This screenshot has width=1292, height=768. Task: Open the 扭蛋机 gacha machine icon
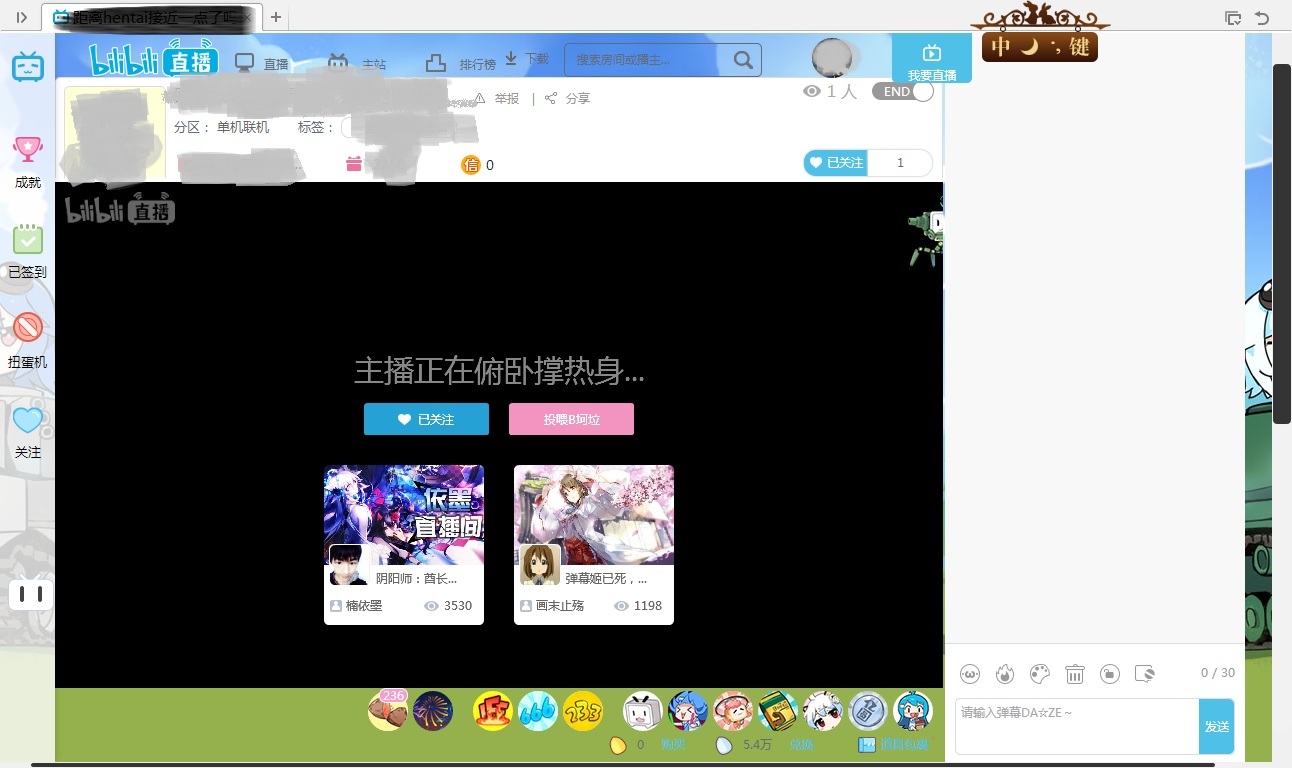(28, 328)
